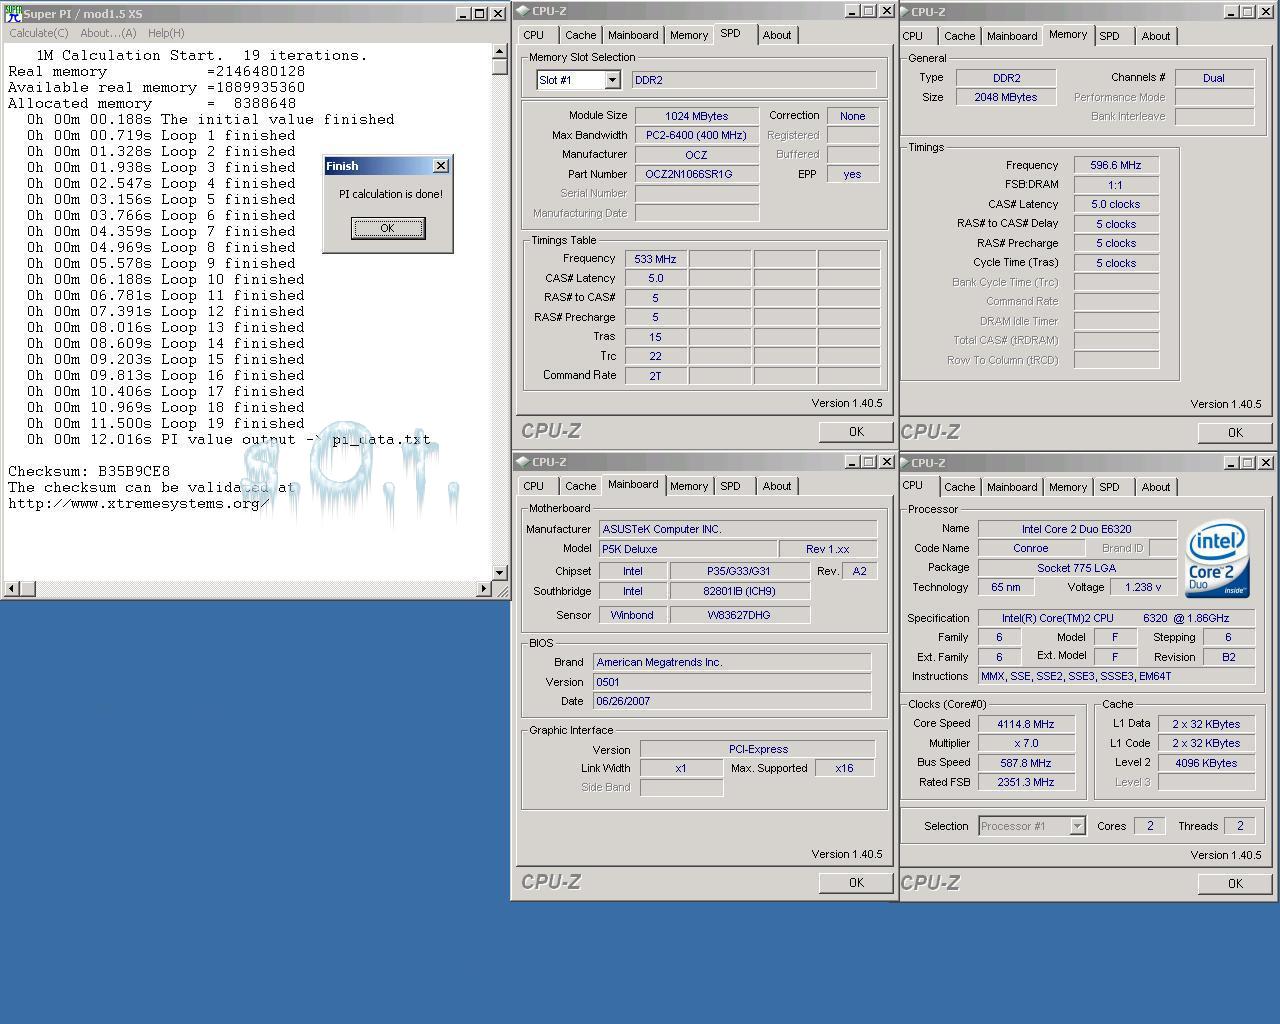The height and width of the screenshot is (1024, 1280).
Task: Click Super PI horizontal scrollbar right arrow
Action: (484, 588)
